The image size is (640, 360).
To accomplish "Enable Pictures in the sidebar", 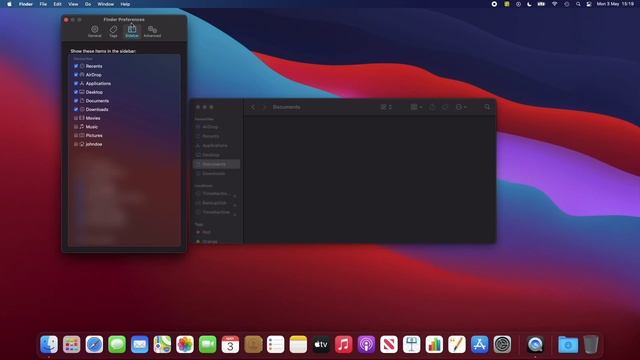I will tap(76, 135).
